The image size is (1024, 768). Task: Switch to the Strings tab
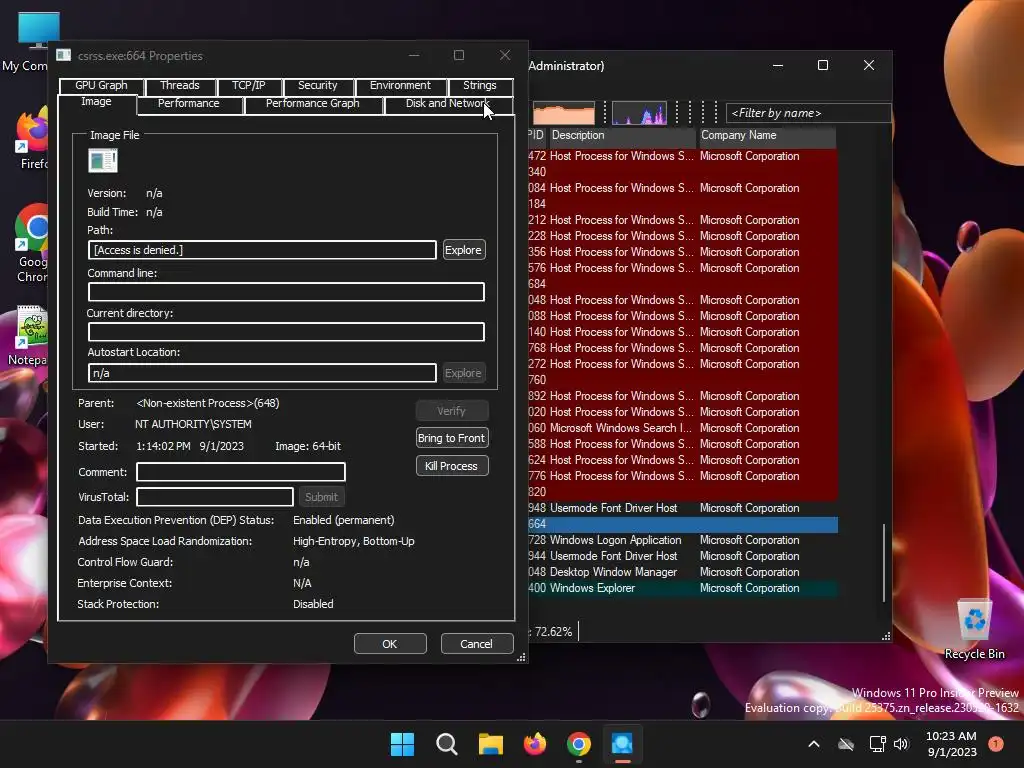(480, 86)
